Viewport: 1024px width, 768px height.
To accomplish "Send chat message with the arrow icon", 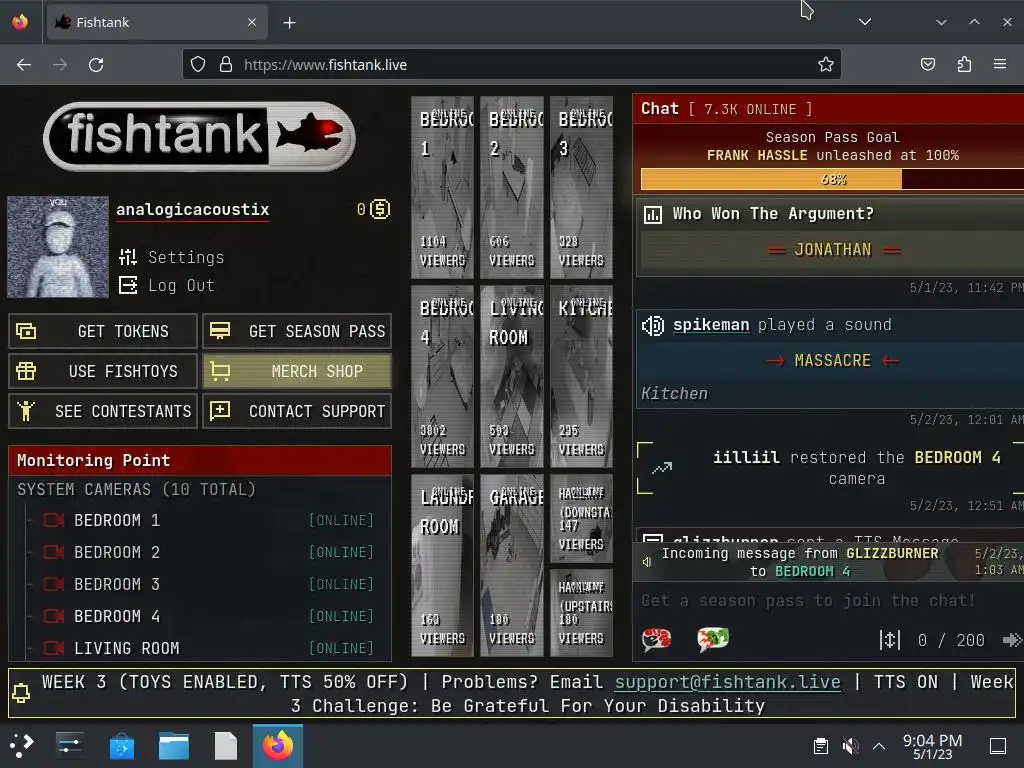I will (1011, 640).
